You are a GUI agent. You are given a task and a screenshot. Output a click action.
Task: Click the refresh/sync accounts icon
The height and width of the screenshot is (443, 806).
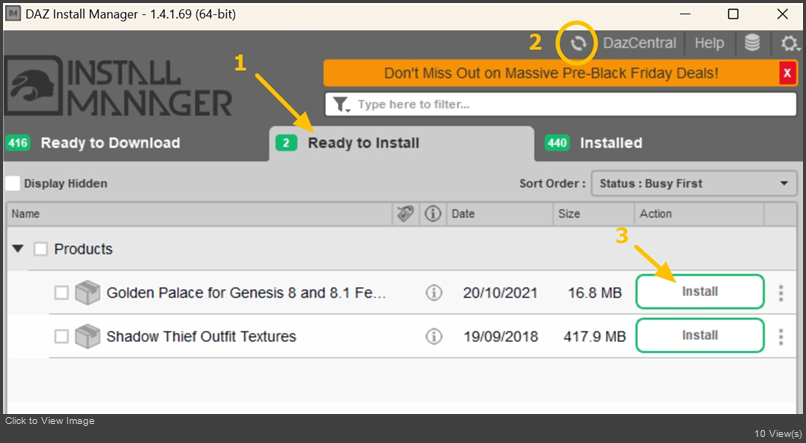(x=578, y=43)
